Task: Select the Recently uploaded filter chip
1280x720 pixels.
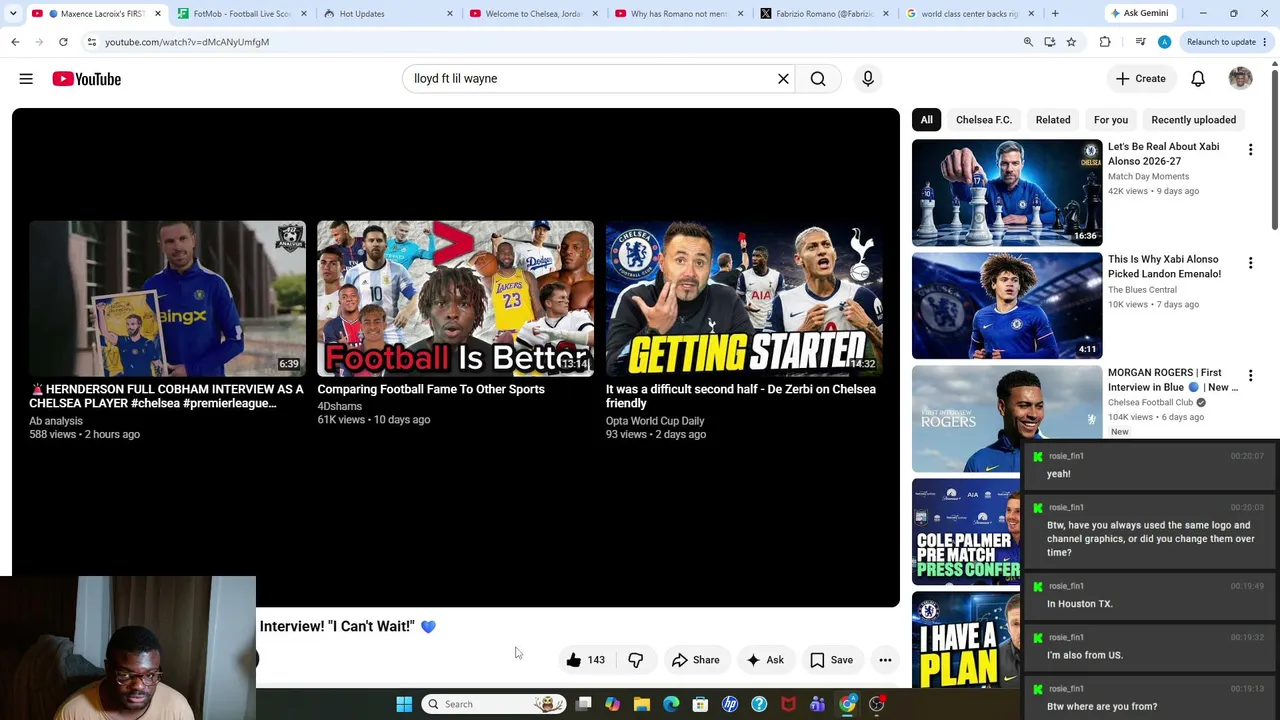Action: coord(1194,120)
